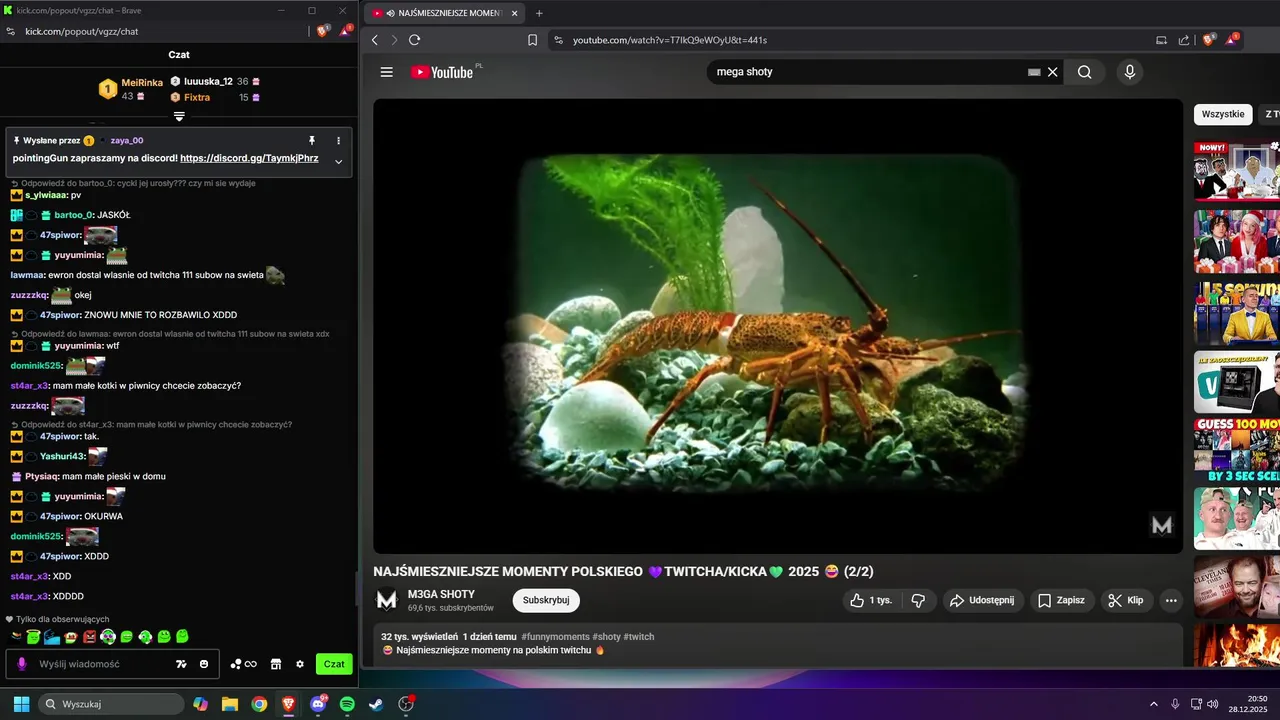Open the M3GA SHOTY channel avatar
Viewport: 1280px width, 720px height.
point(386,600)
